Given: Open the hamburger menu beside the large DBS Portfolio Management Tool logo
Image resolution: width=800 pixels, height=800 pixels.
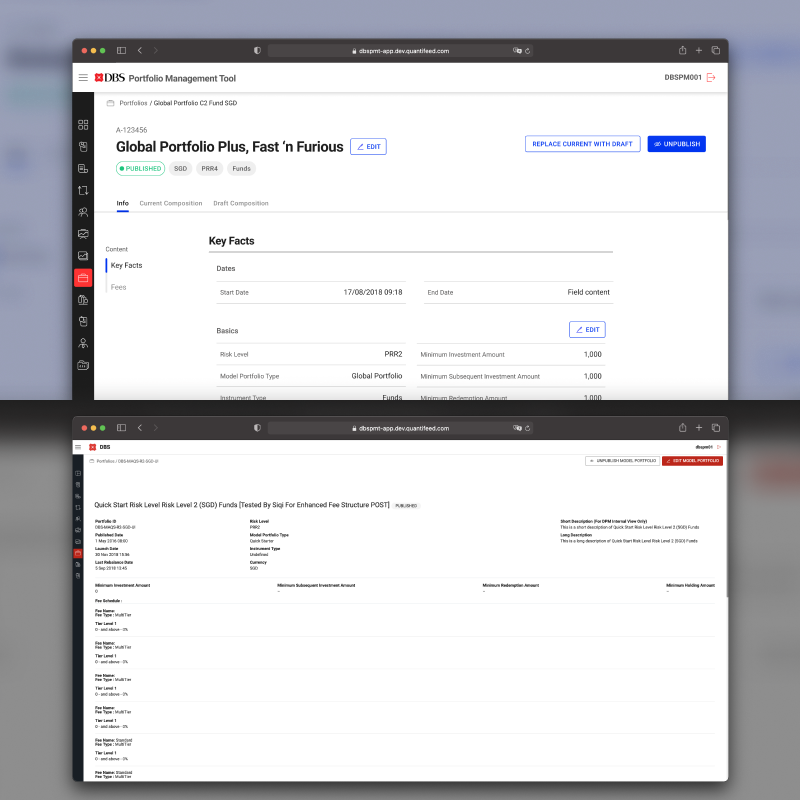Looking at the screenshot, I should [83, 77].
